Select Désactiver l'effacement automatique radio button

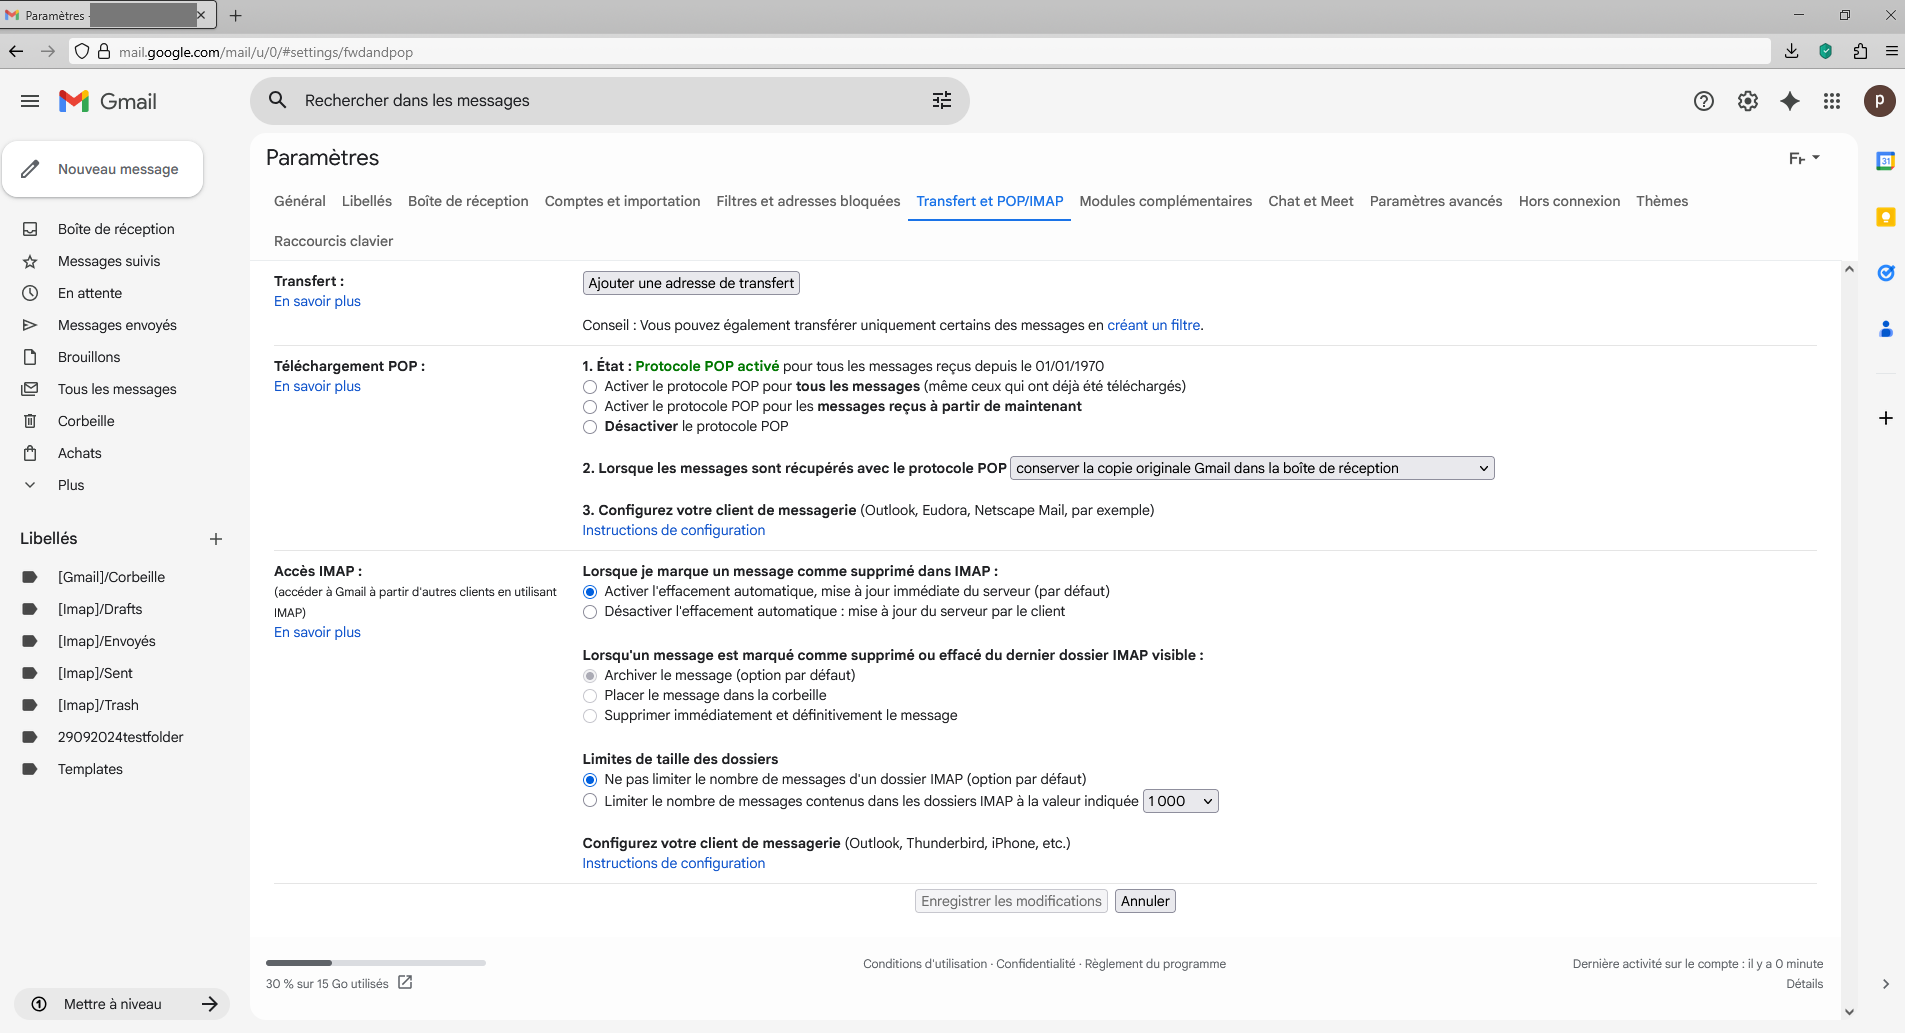[590, 612]
